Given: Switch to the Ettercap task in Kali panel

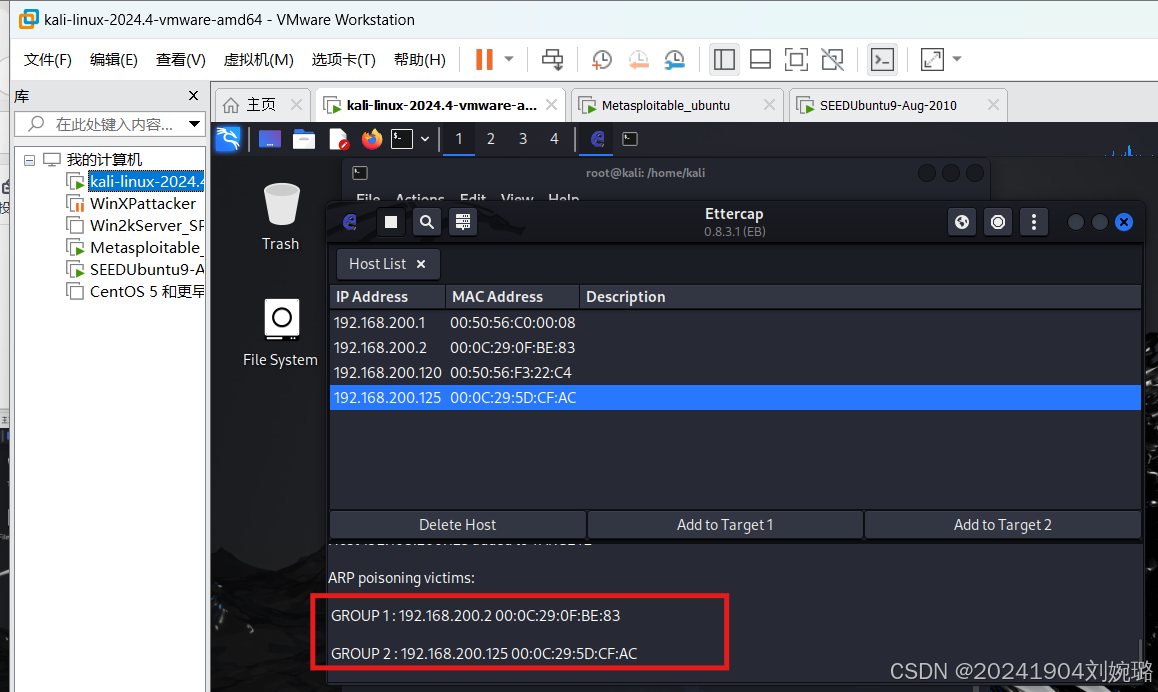Looking at the screenshot, I should (597, 139).
